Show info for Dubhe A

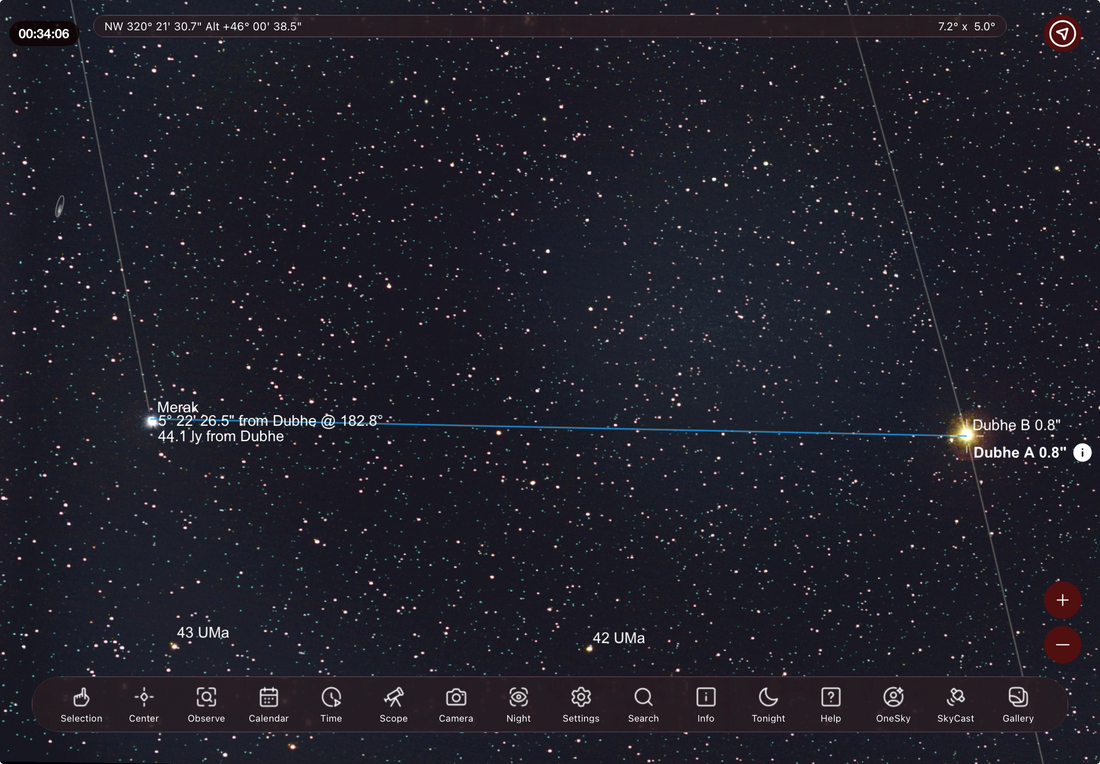tap(1082, 453)
